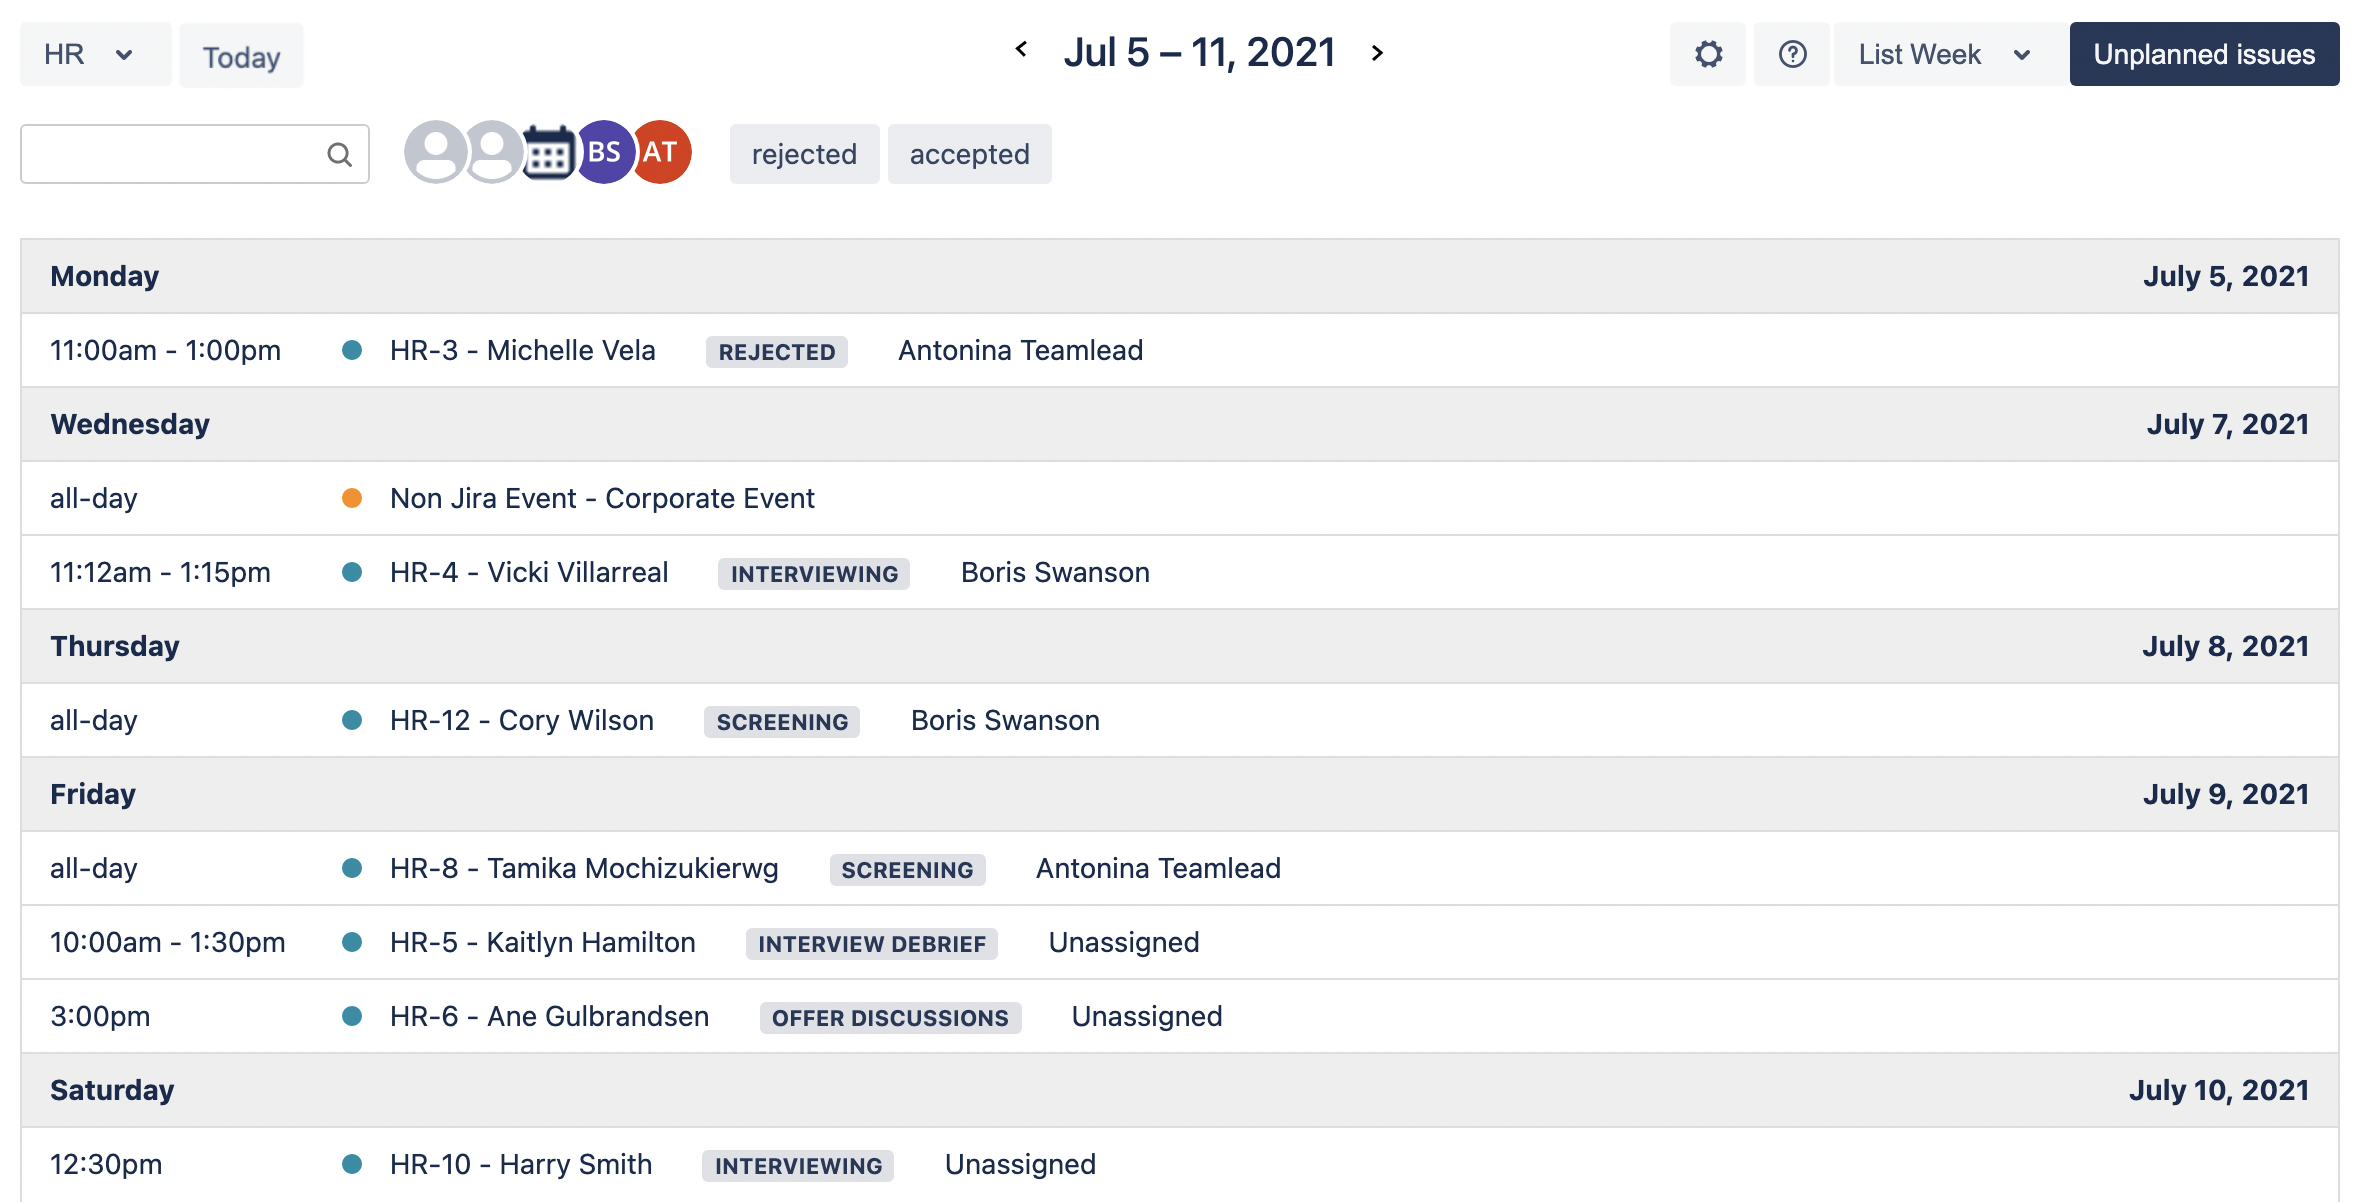Click the Today button
Image resolution: width=2364 pixels, height=1202 pixels.
point(241,57)
